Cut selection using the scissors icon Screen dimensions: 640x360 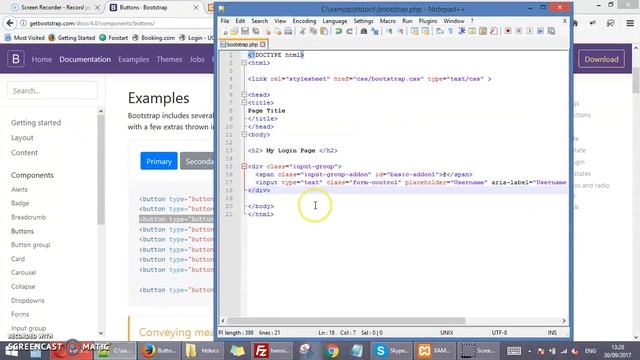302,31
